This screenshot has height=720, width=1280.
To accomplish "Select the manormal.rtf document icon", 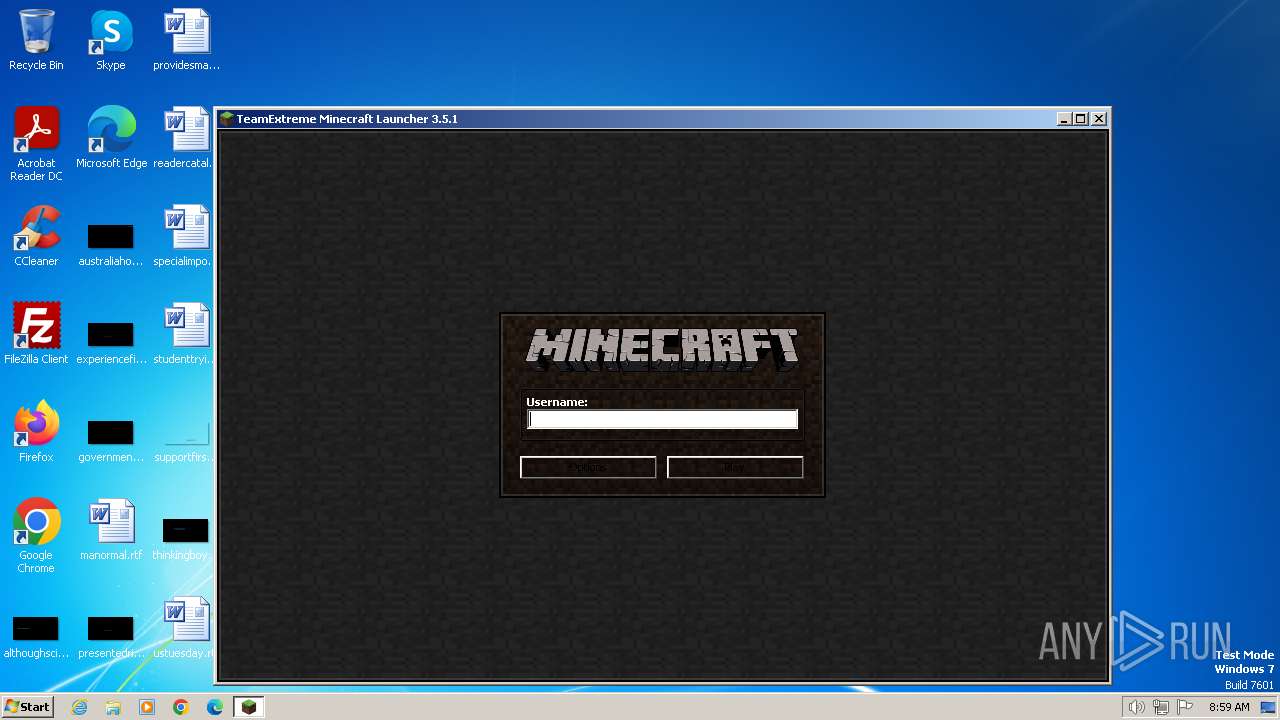I will pyautogui.click(x=111, y=530).
